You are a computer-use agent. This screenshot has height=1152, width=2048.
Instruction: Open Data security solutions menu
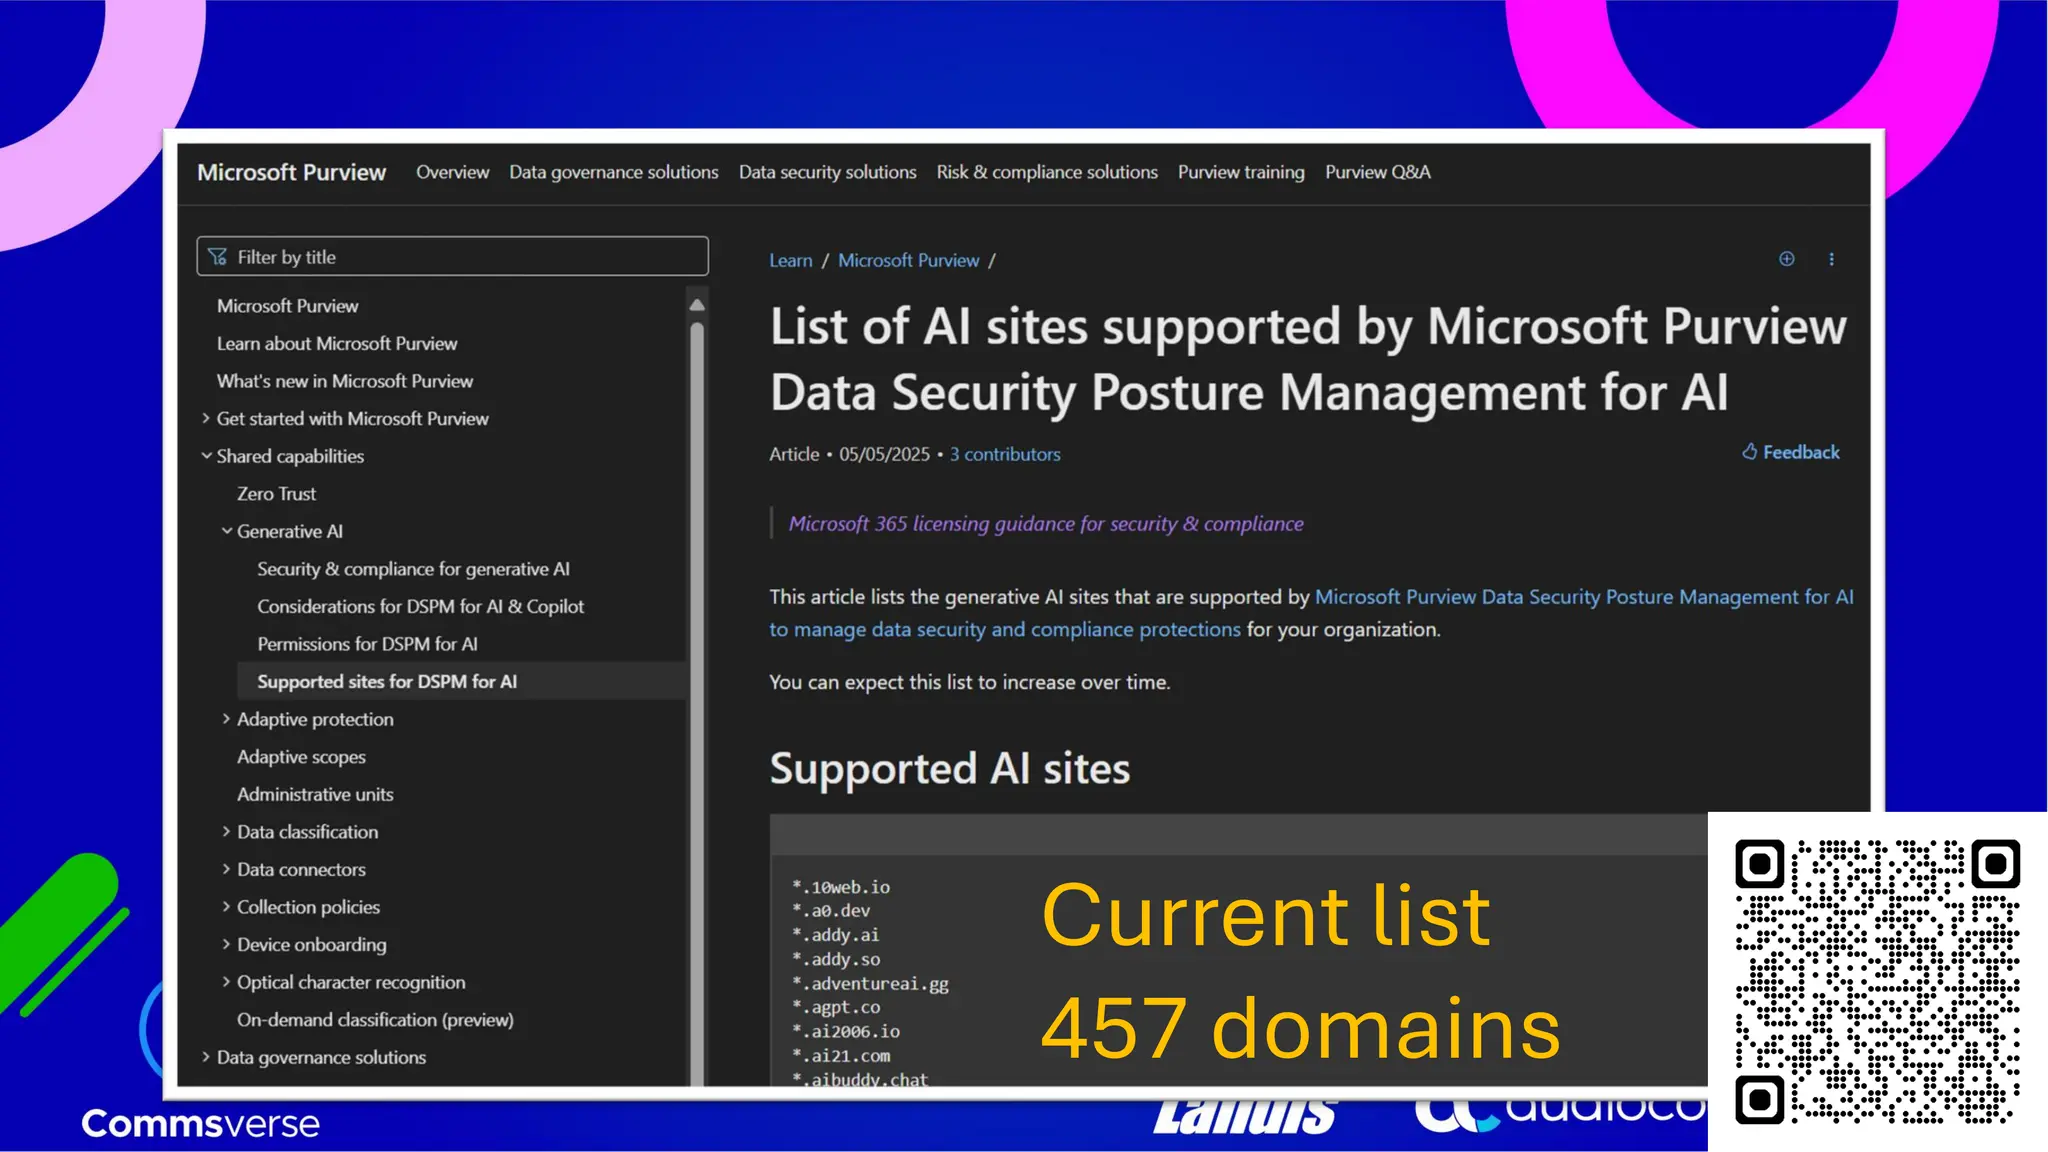point(827,172)
